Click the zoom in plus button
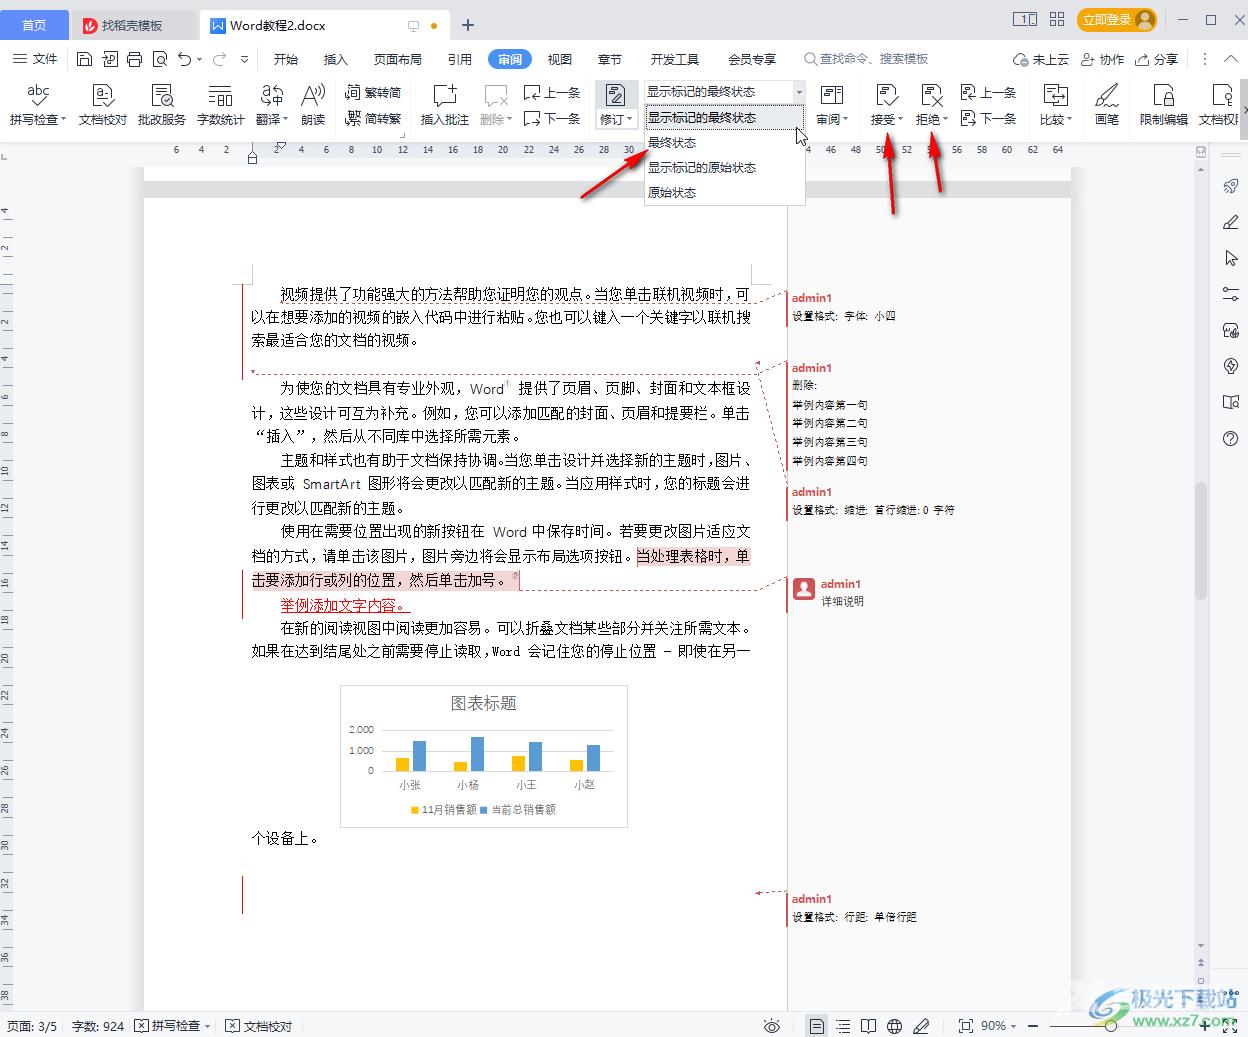Viewport: 1248px width, 1037px height. (x=1205, y=1026)
